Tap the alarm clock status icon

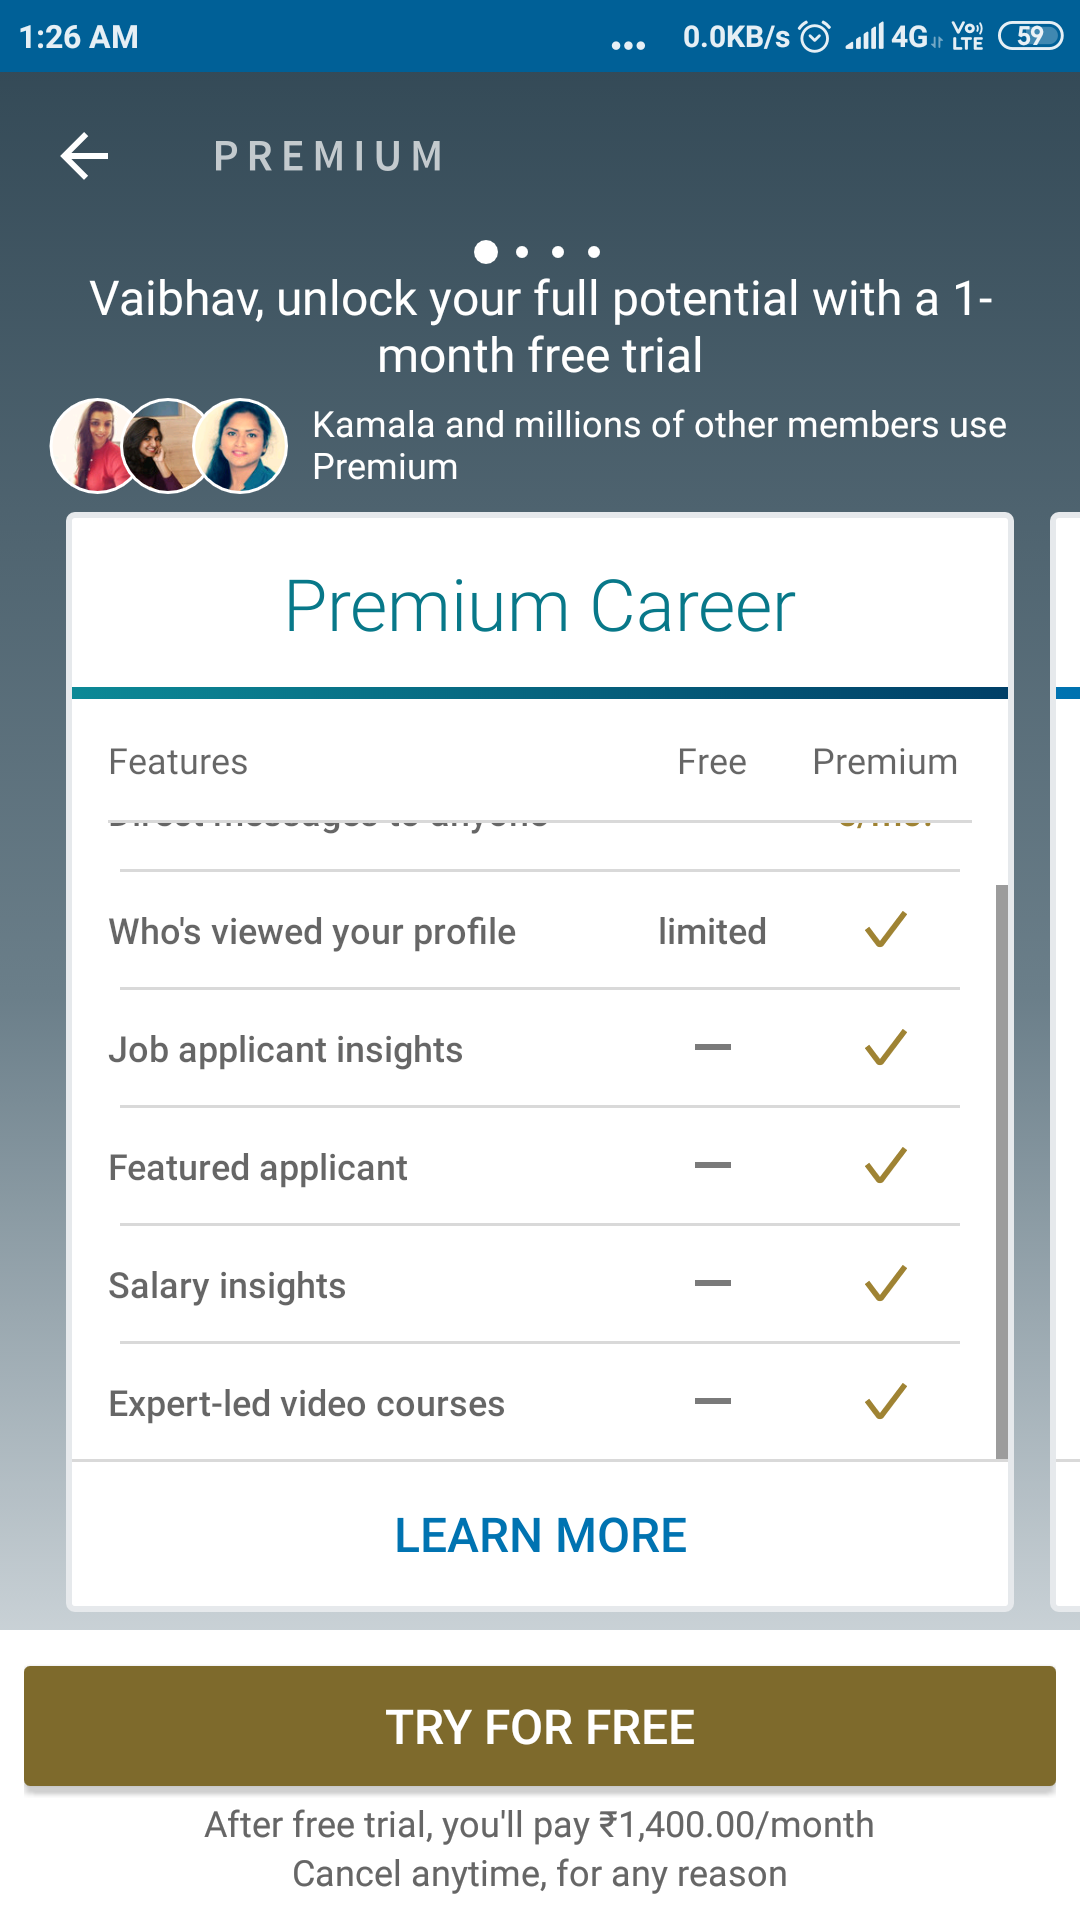[815, 37]
